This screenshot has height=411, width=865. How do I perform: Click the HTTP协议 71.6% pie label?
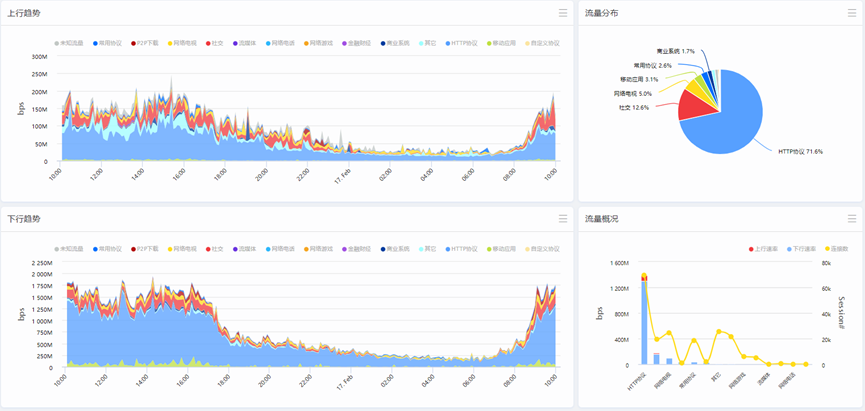801,152
